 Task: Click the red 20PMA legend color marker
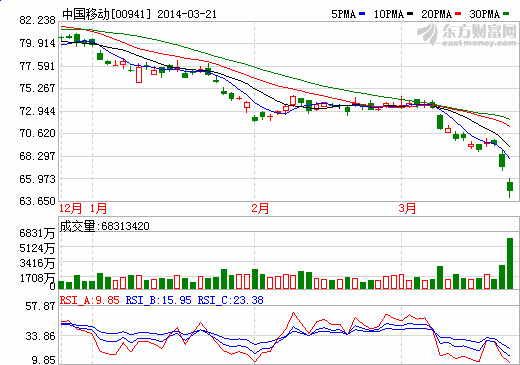click(x=458, y=14)
